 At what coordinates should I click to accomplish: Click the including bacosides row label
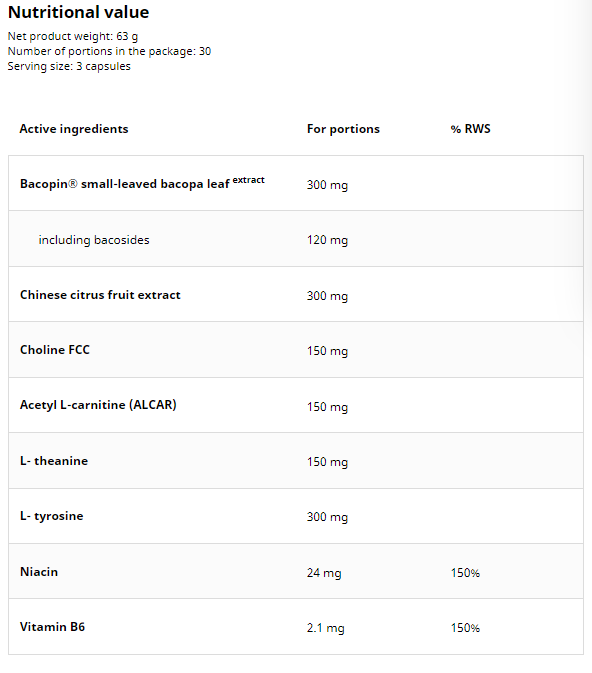94,240
